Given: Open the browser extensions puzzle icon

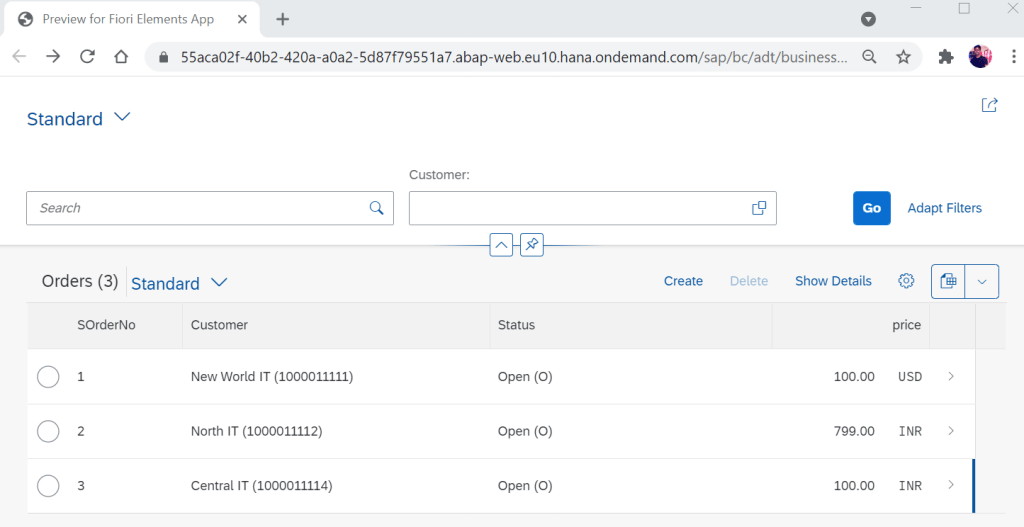Looking at the screenshot, I should tap(945, 57).
